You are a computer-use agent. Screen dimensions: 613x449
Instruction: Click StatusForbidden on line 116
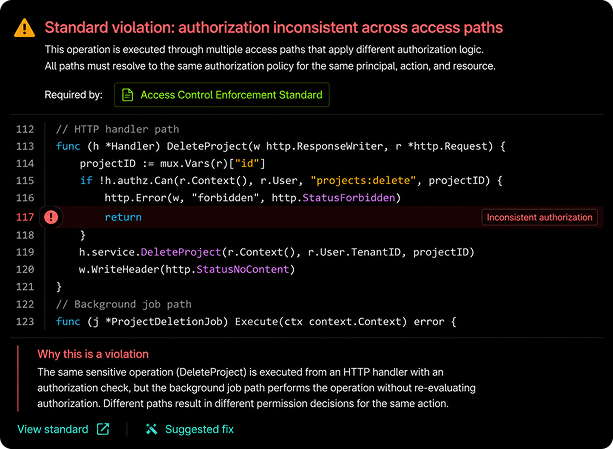[349, 198]
